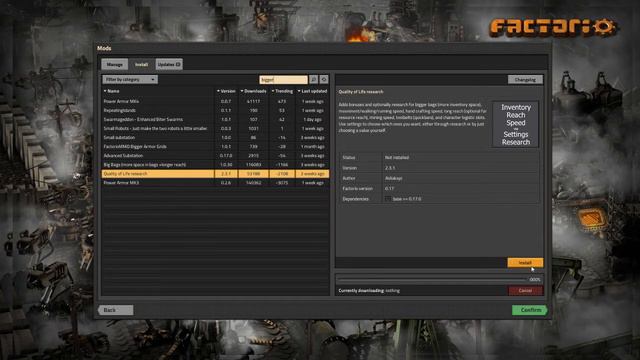The width and height of the screenshot is (640, 360).
Task: Click the Quality of Life mod thumbnail
Action: coord(516,124)
